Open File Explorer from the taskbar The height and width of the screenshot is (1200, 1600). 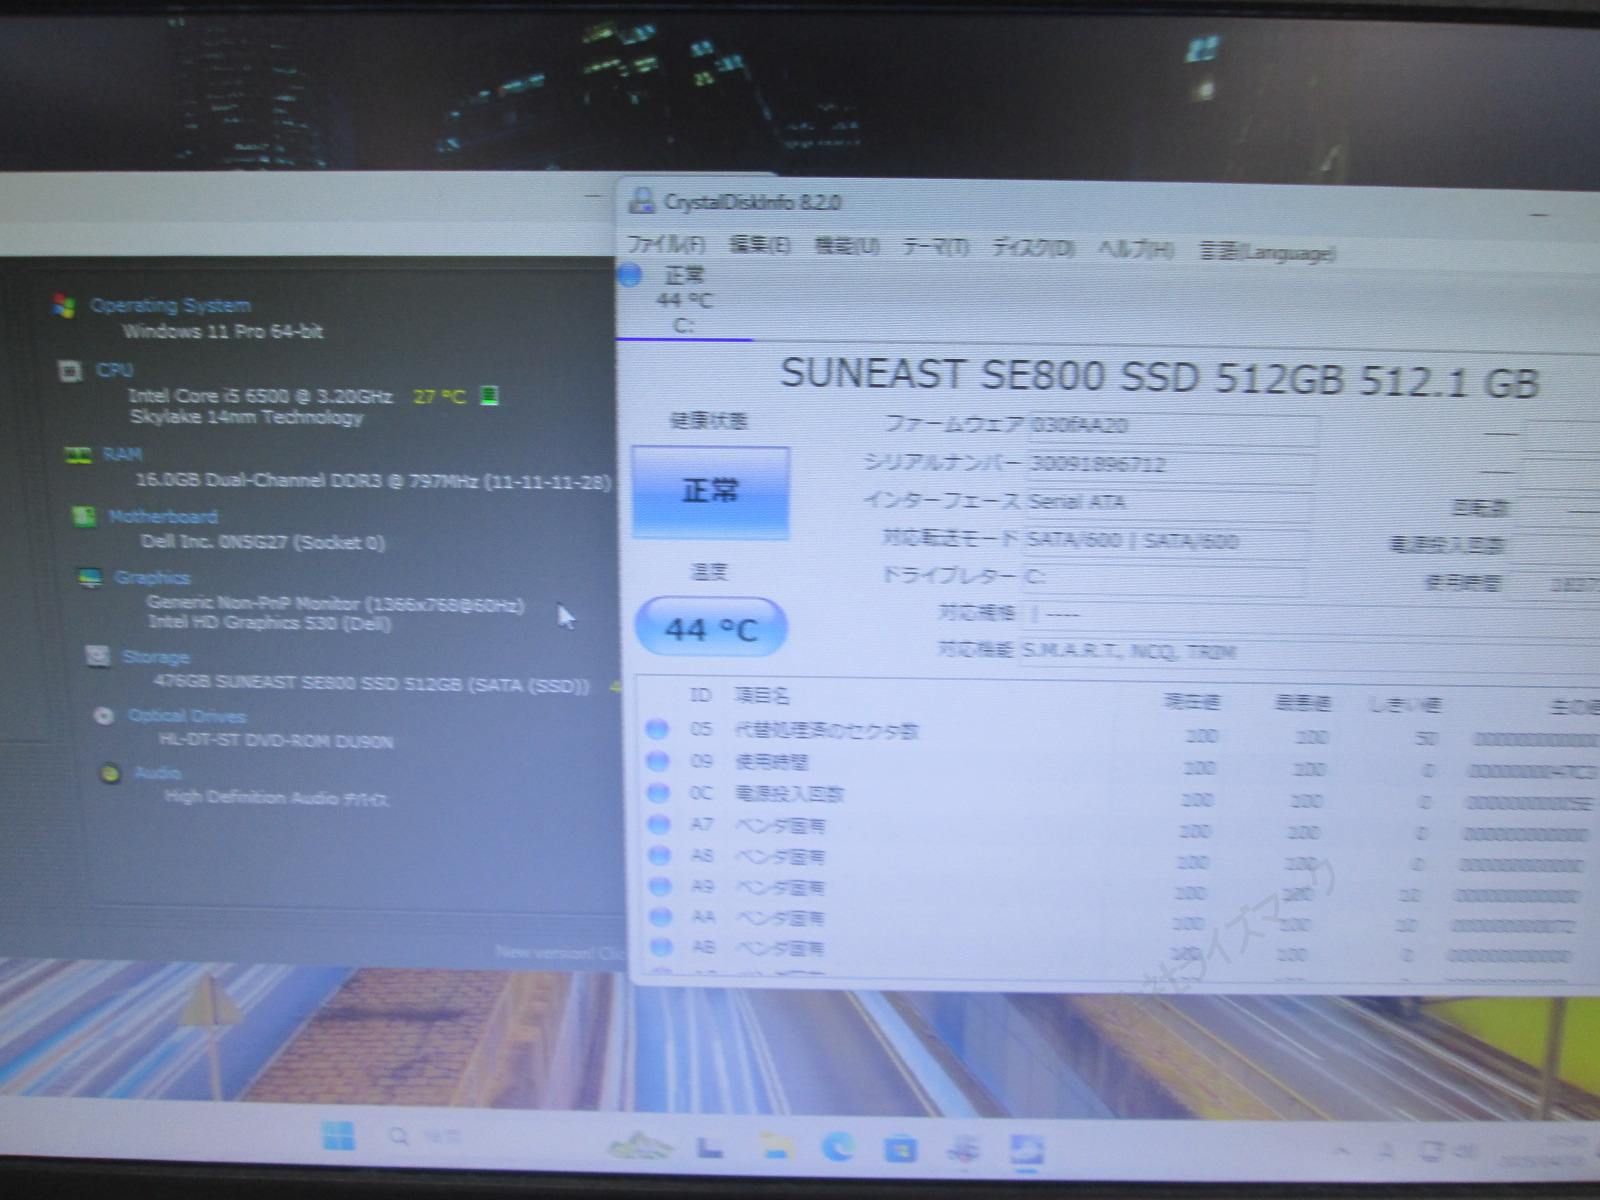[775, 1145]
